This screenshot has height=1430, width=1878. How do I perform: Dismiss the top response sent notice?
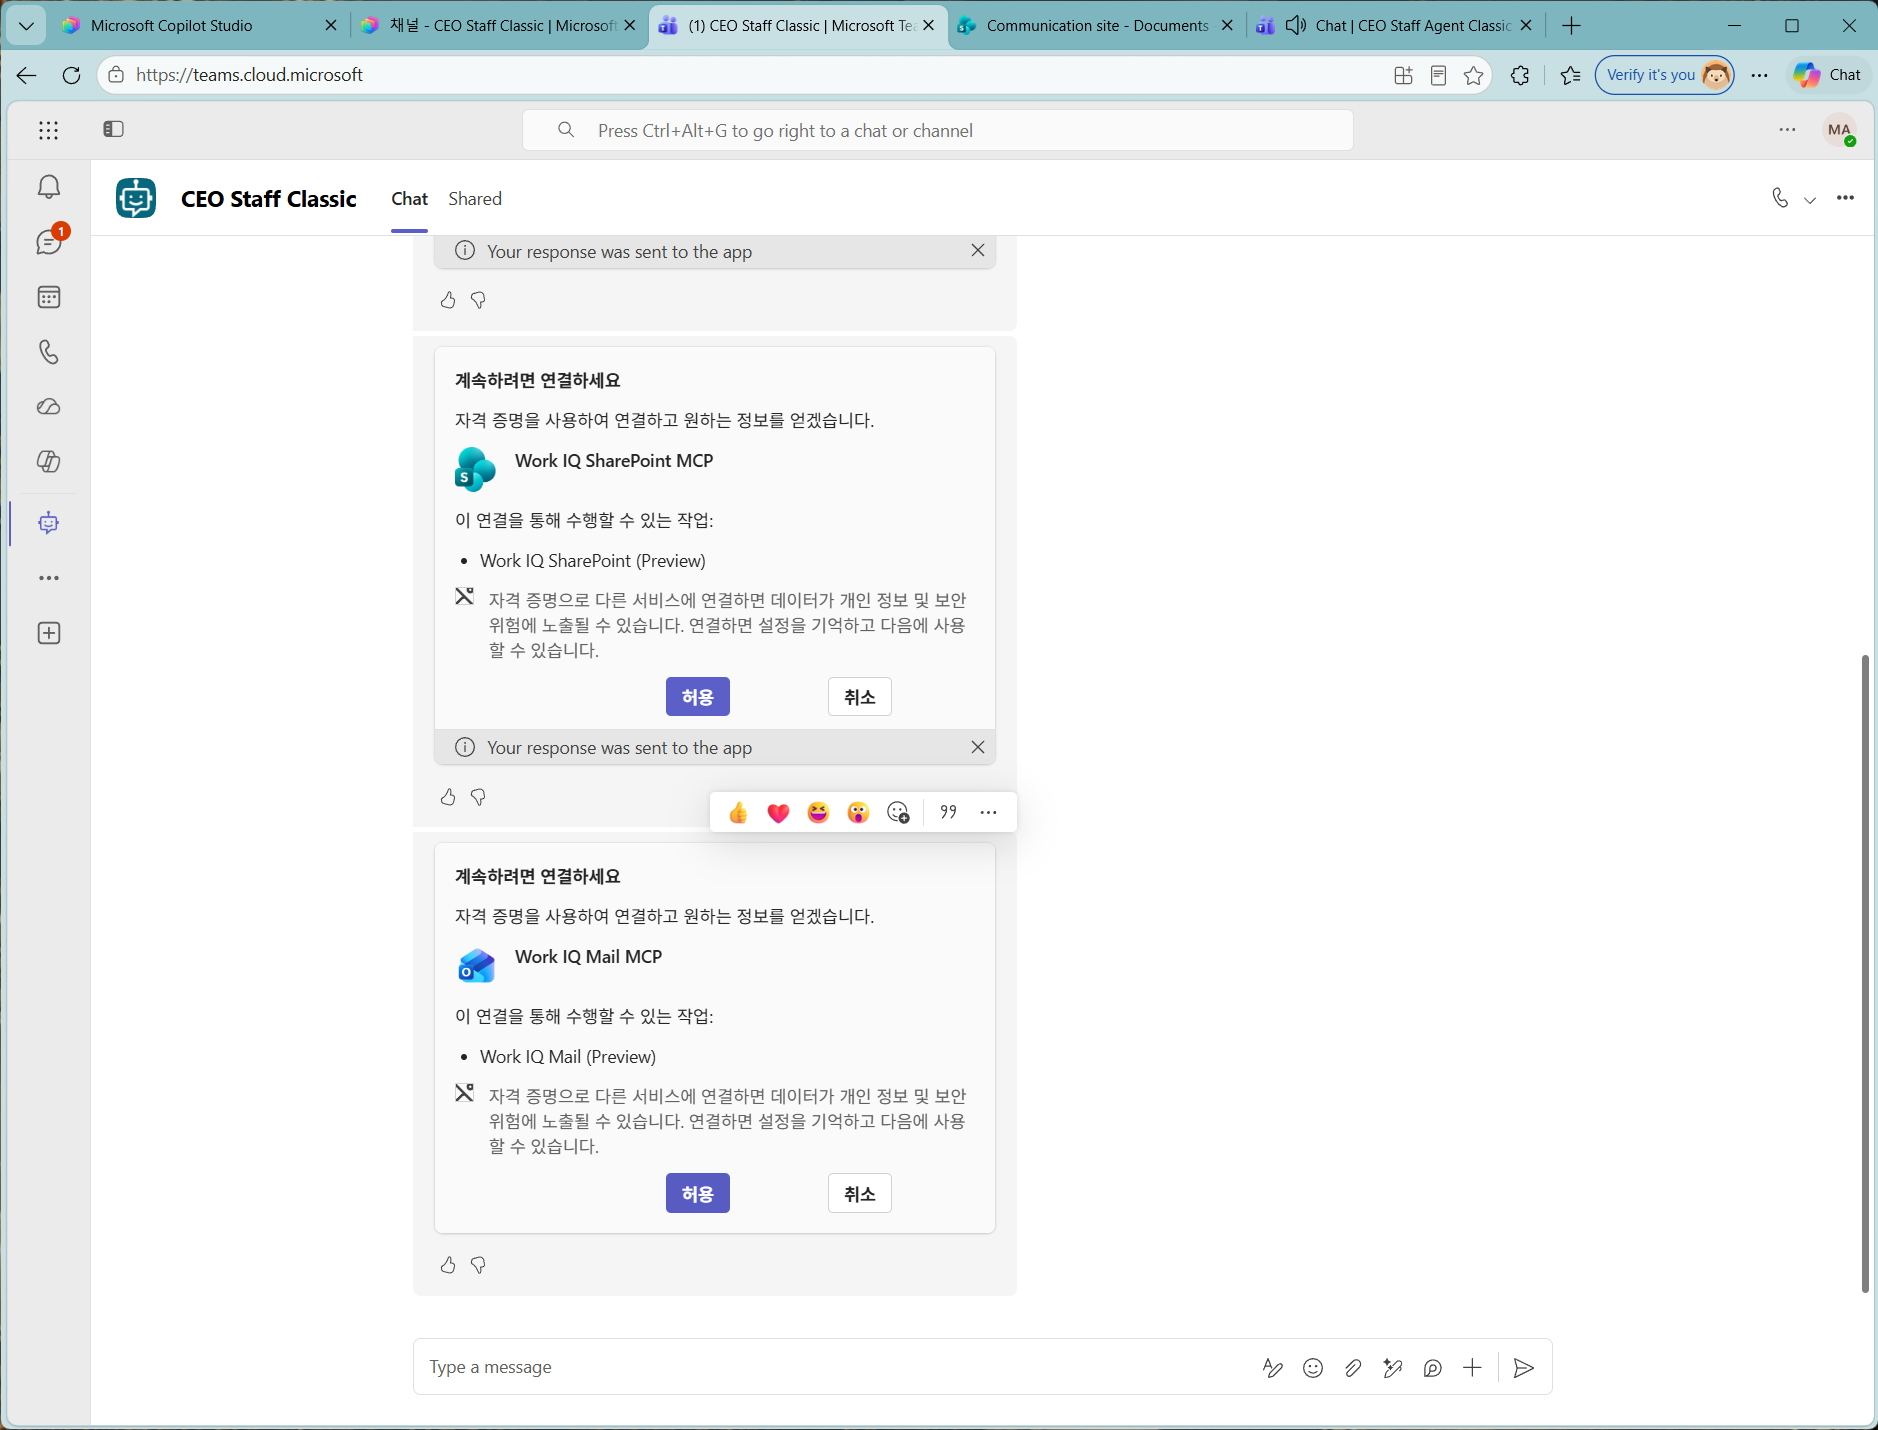pos(978,250)
